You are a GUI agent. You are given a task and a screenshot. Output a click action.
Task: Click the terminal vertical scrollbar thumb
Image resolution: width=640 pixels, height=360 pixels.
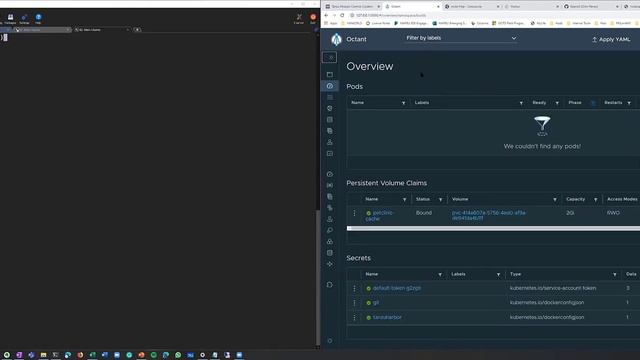click(318, 278)
